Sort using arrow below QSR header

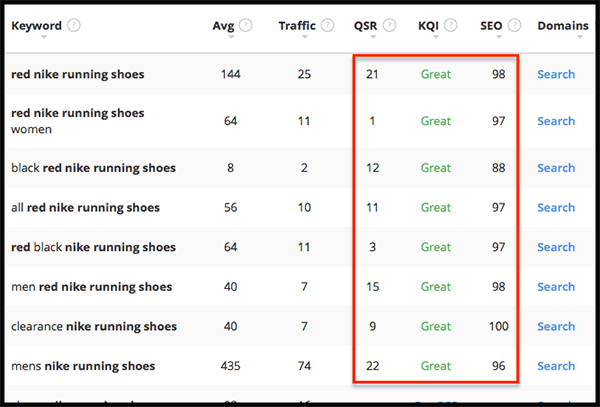pyautogui.click(x=373, y=37)
